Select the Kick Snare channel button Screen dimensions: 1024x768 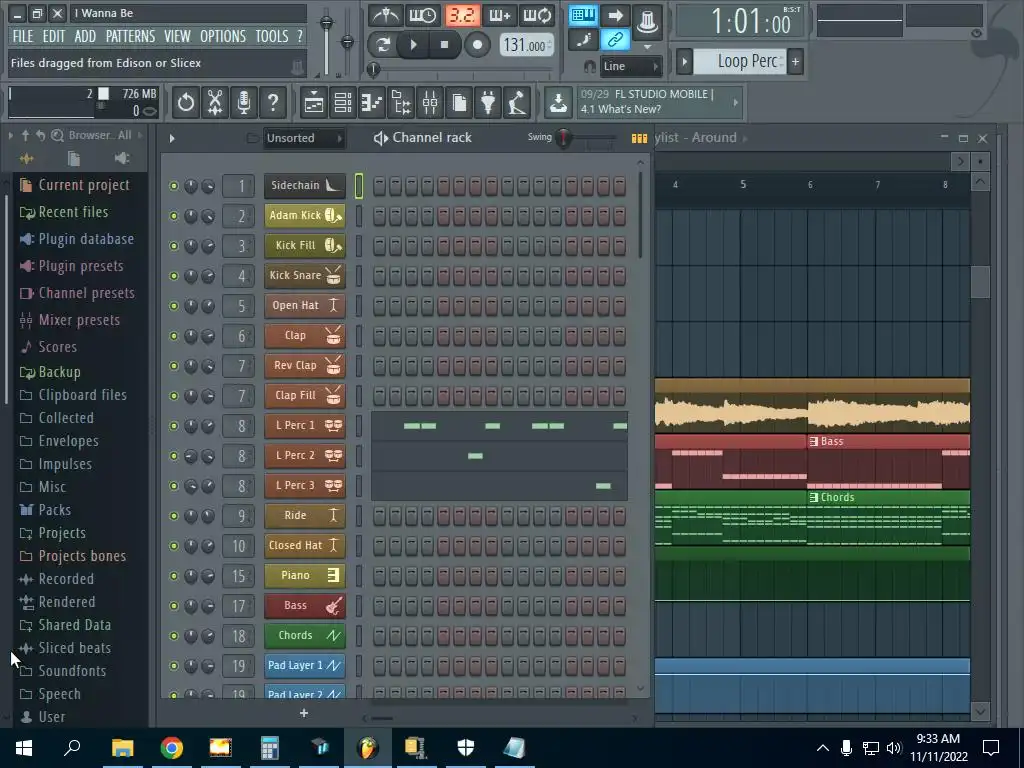(x=305, y=276)
